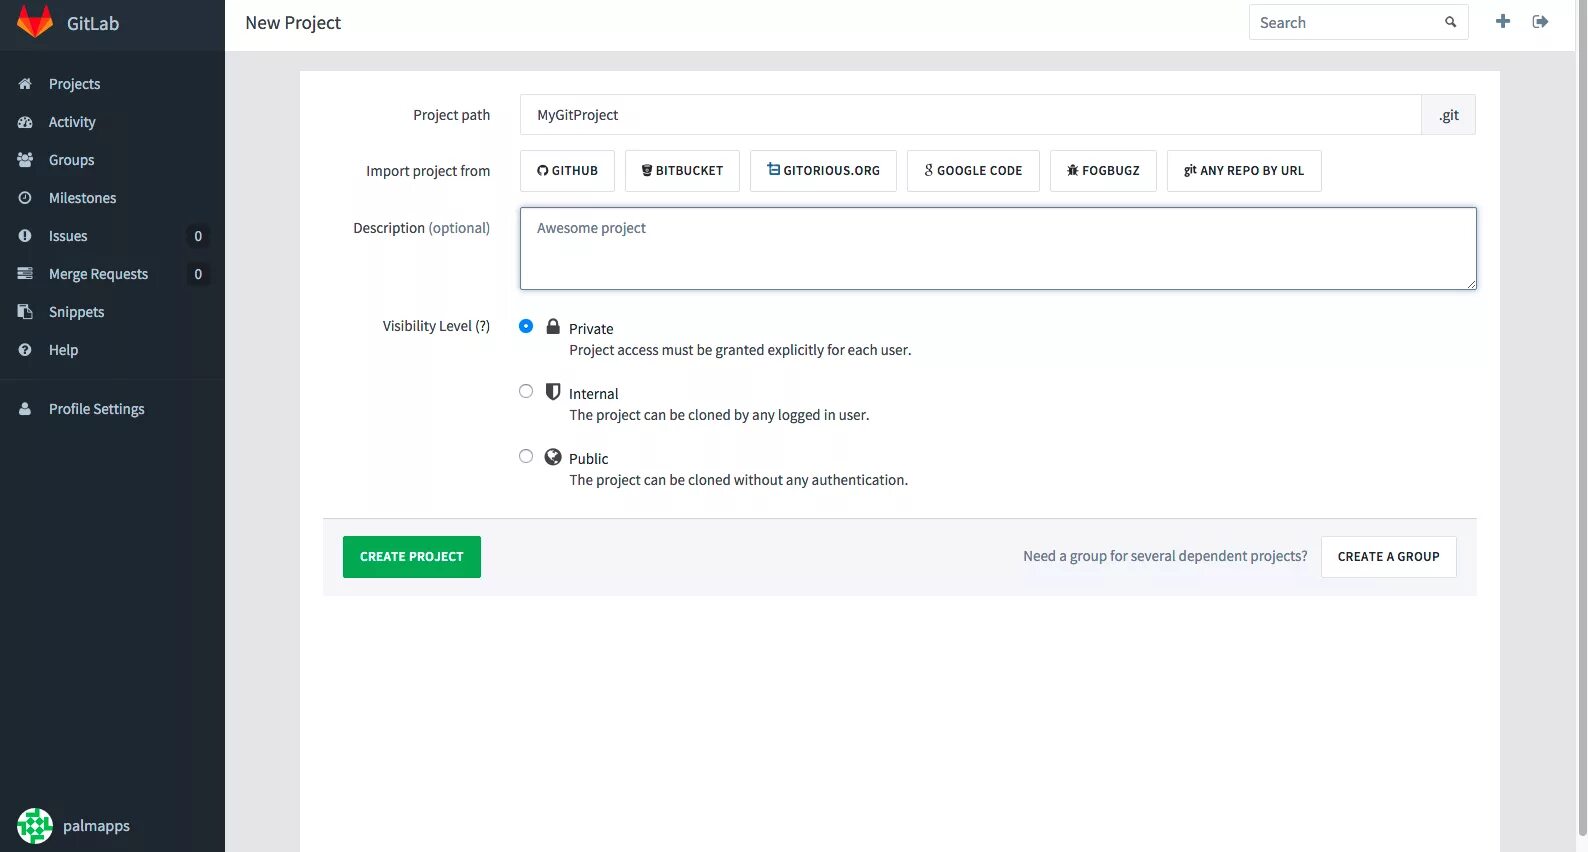Click the Merge Requests count badge
The image size is (1588, 852).
pyautogui.click(x=198, y=274)
